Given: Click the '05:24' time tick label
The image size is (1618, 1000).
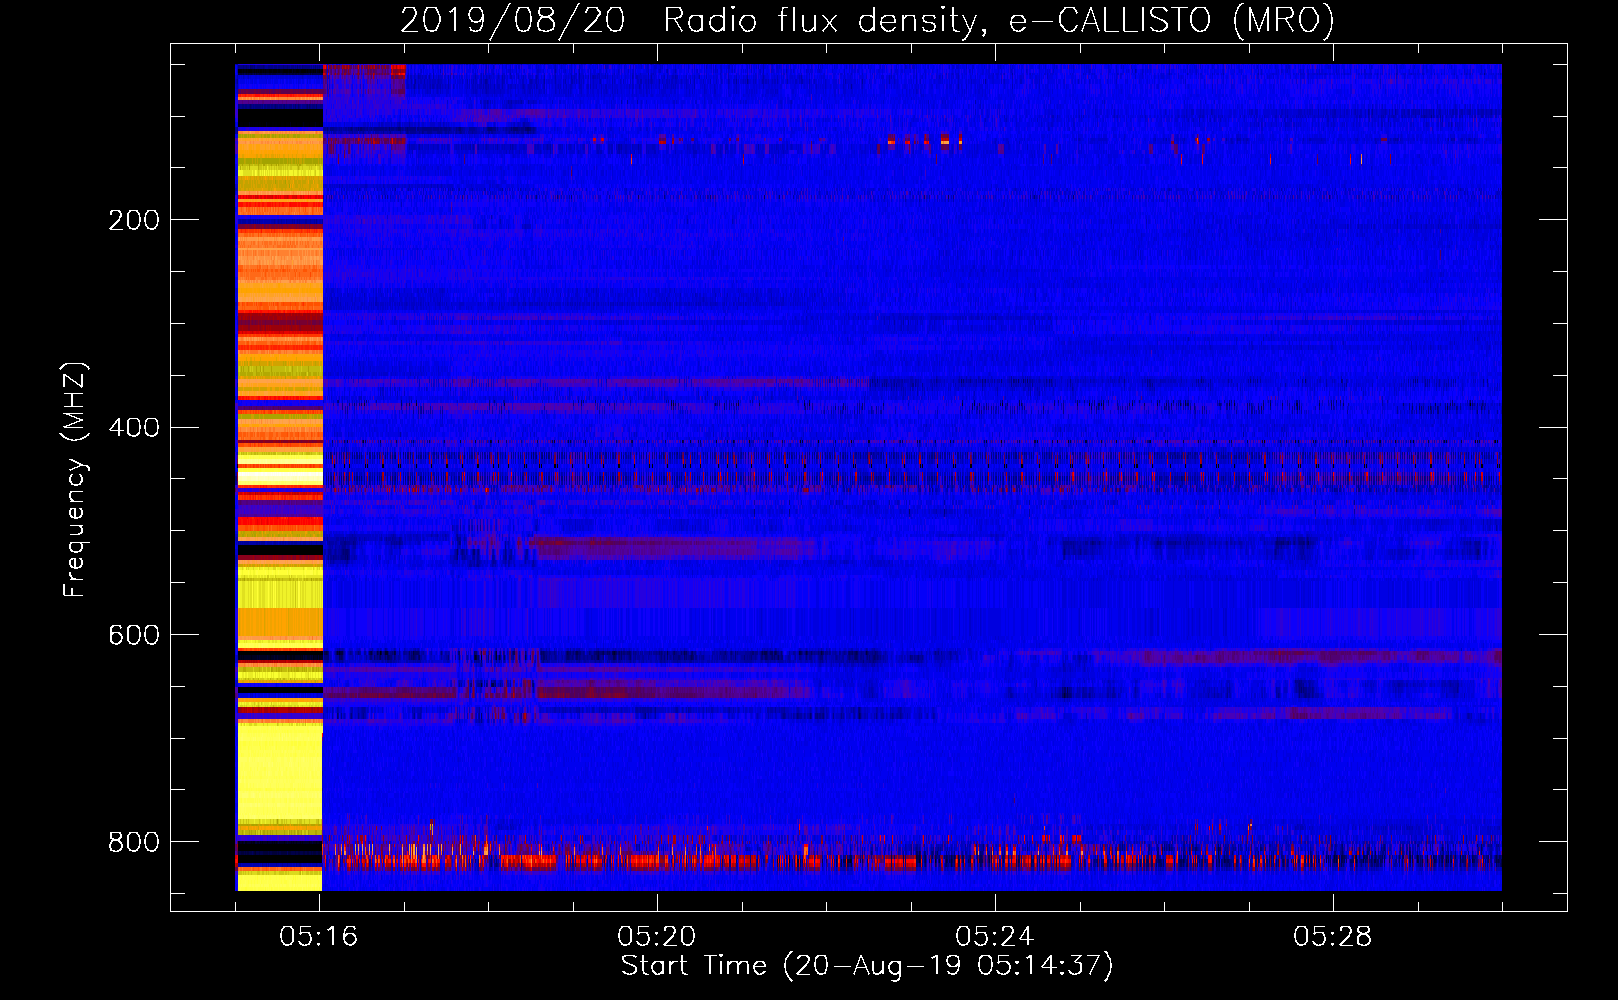Looking at the screenshot, I should [x=995, y=937].
